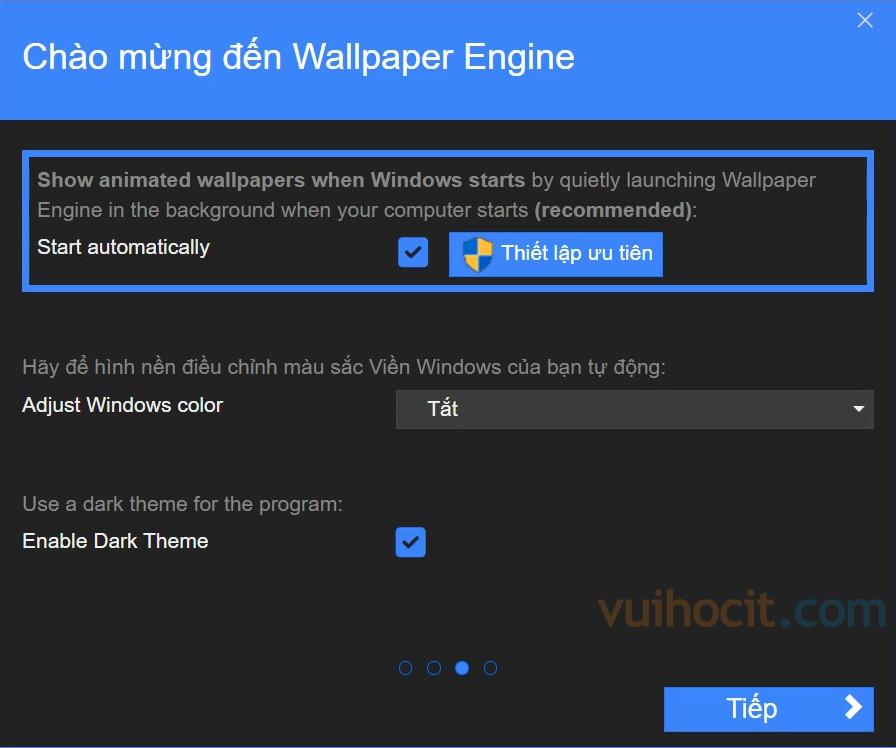
Task: Click the vuihocit.com watermark
Action: pyautogui.click(x=741, y=610)
